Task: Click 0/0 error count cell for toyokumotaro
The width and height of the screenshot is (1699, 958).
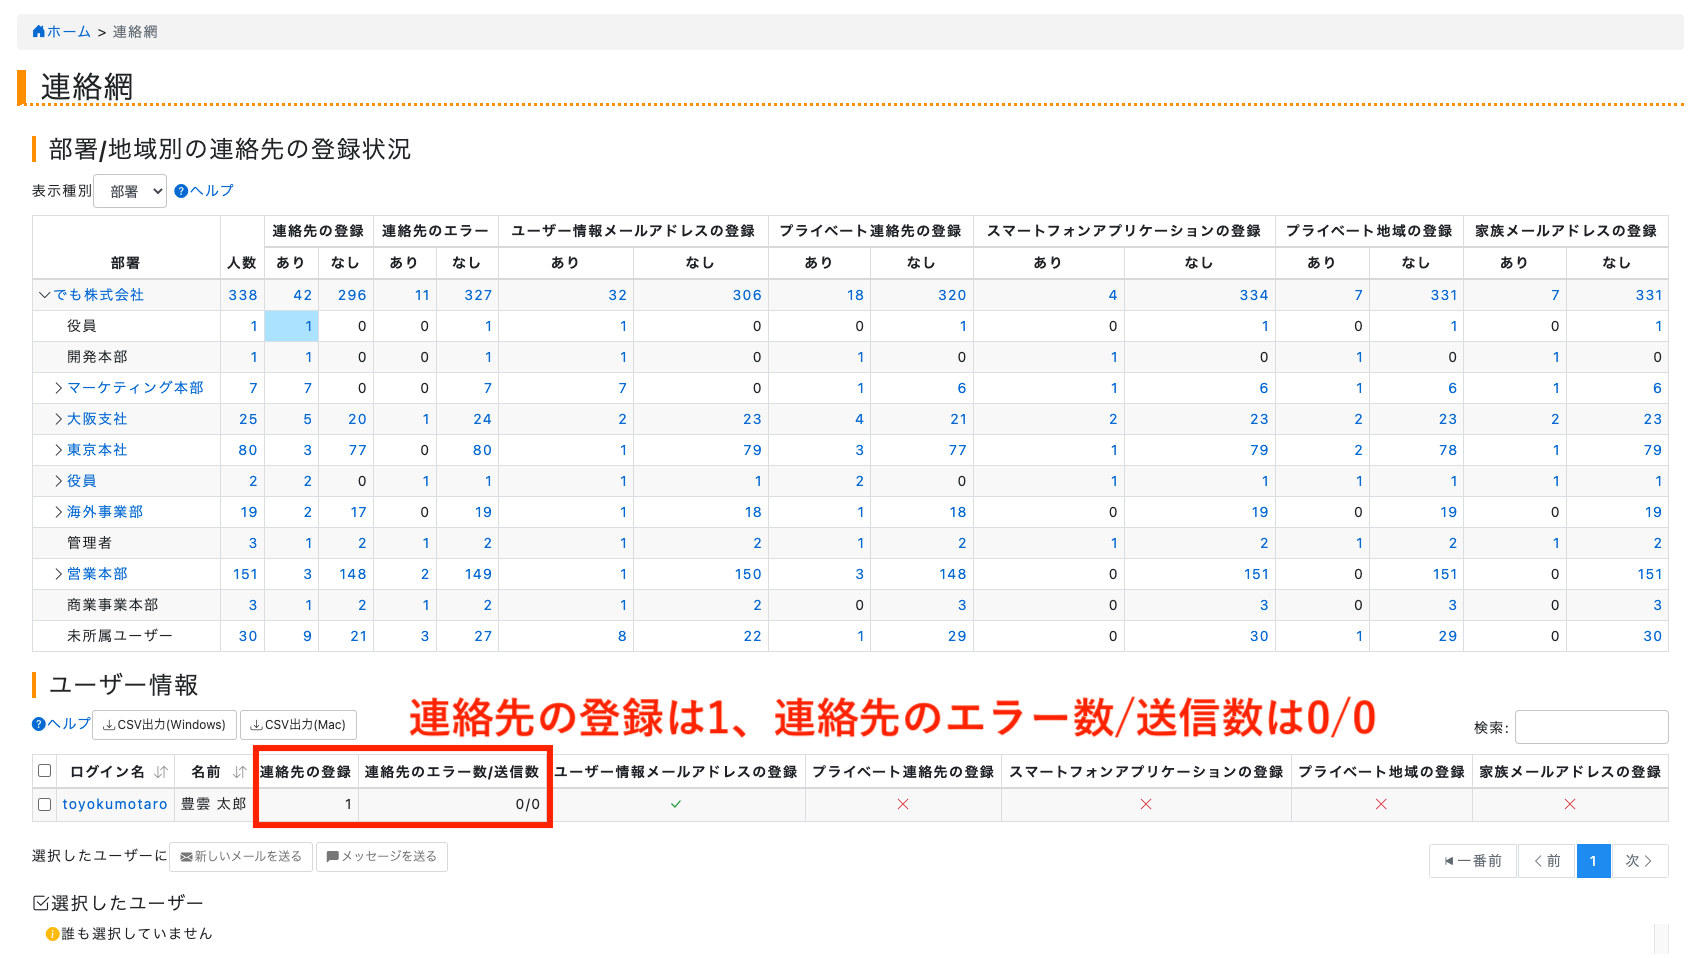Action: (453, 804)
